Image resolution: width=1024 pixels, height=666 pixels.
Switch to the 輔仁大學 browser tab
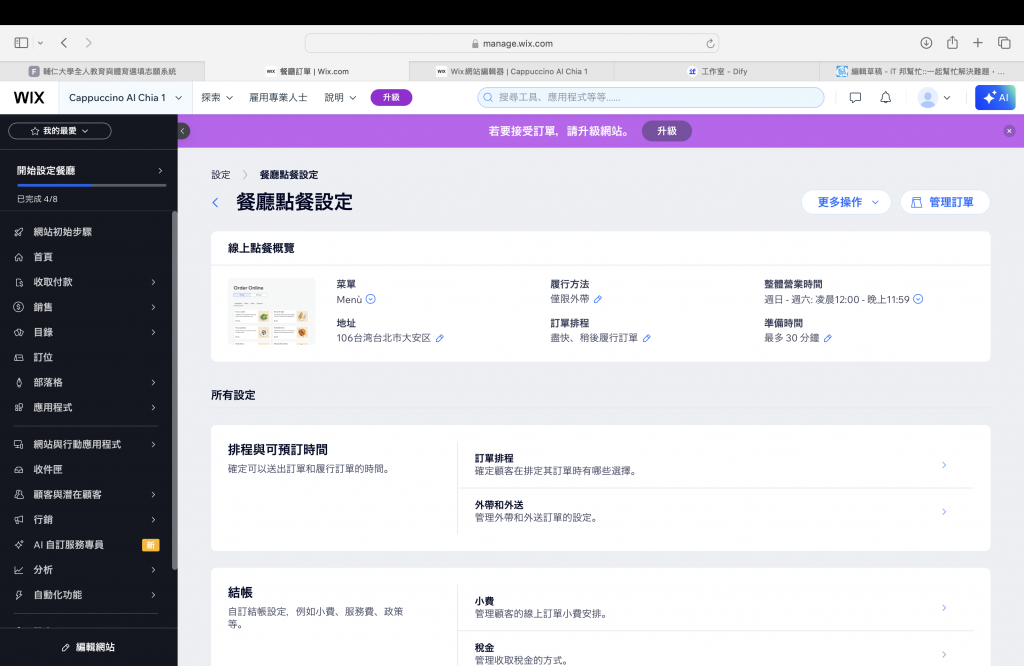pos(103,71)
